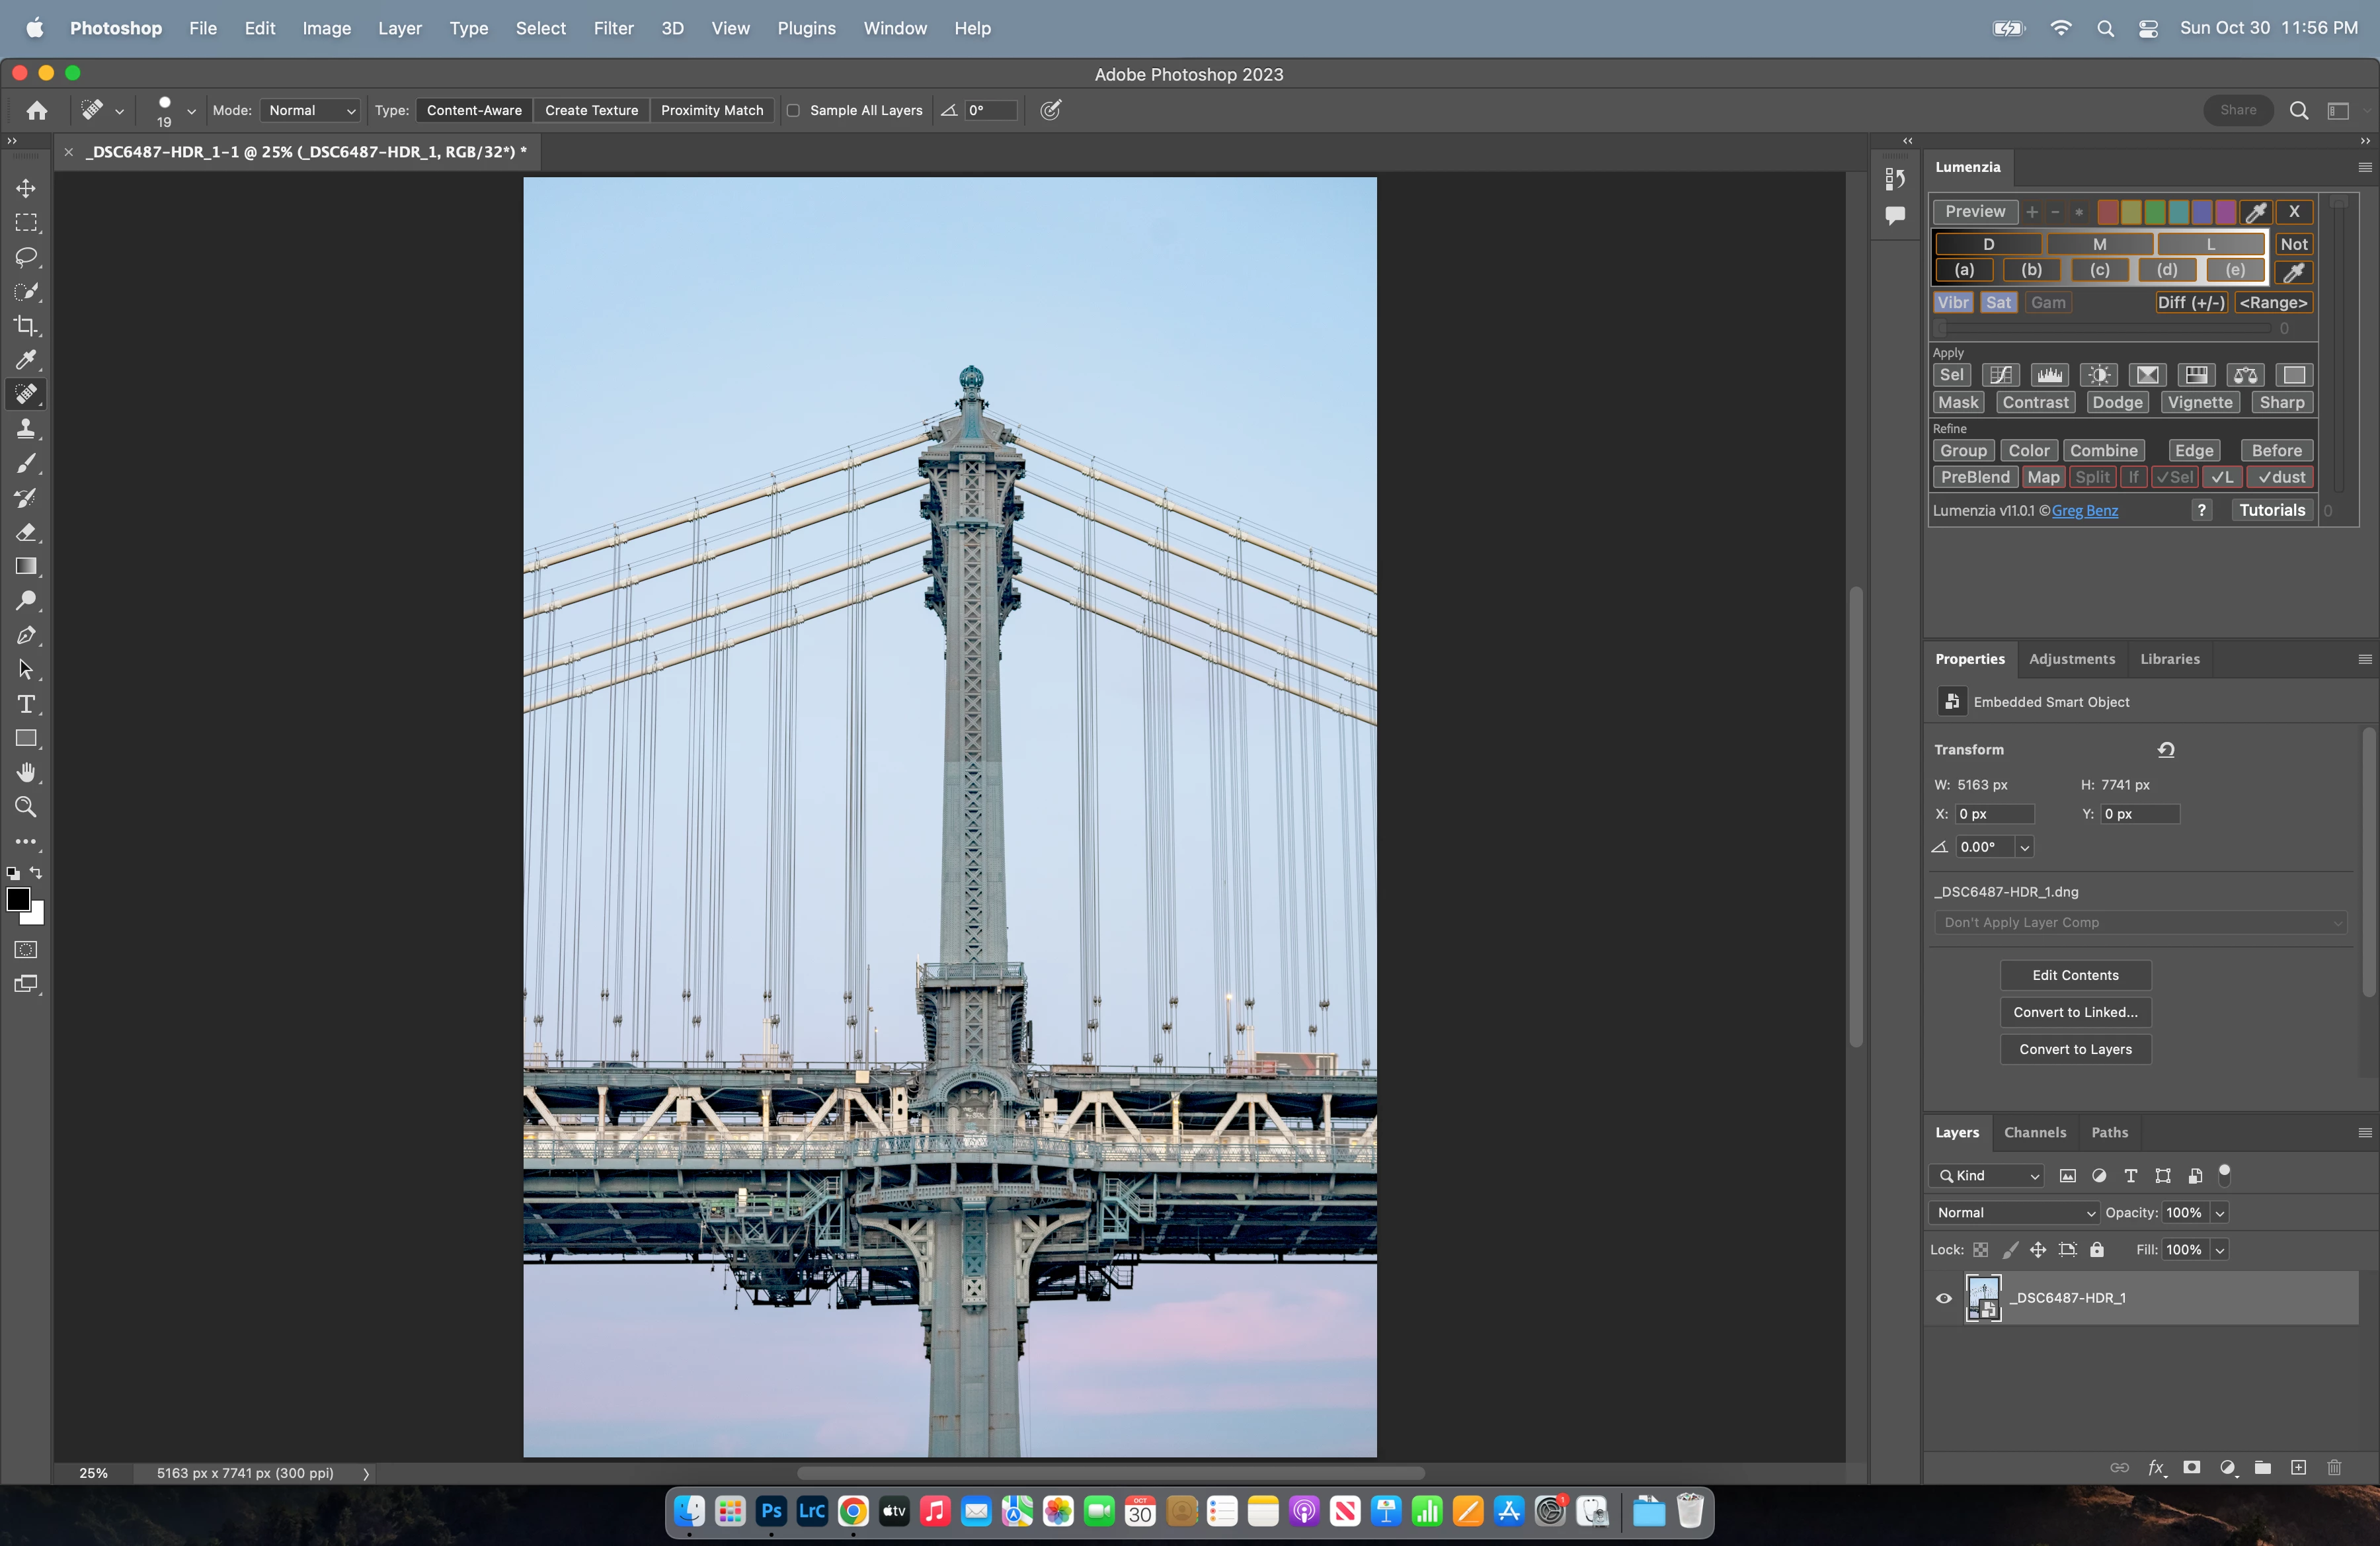Hide the _DSC6487-HDR_1 layer
Viewport: 2380px width, 1546px height.
[1944, 1298]
